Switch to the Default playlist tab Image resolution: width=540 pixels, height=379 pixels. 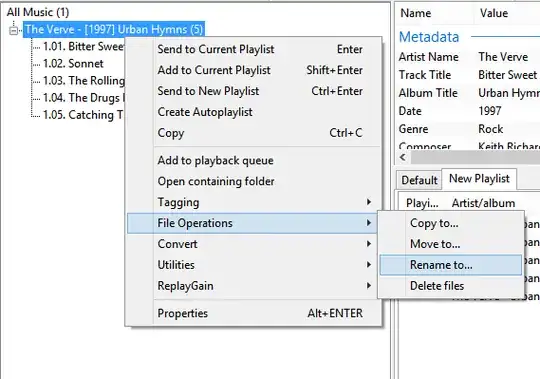pyautogui.click(x=419, y=180)
